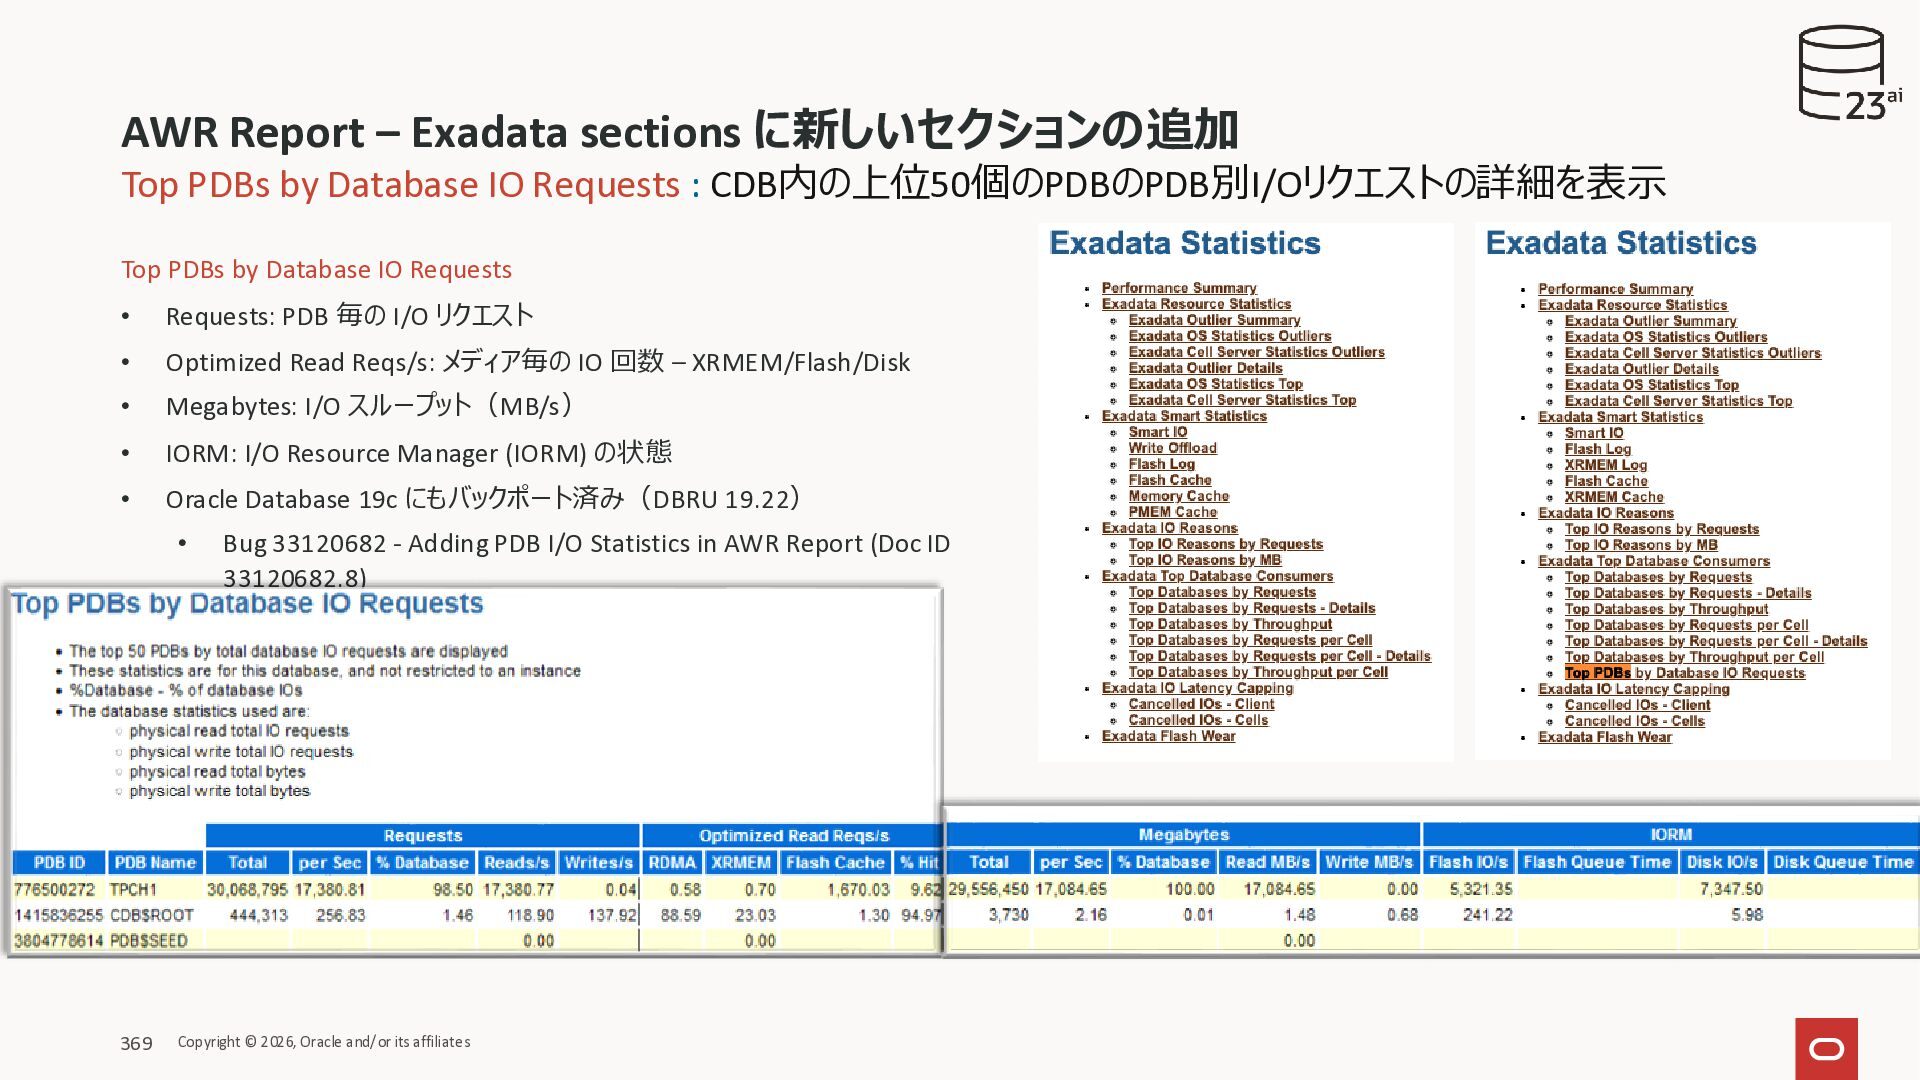The height and width of the screenshot is (1080, 1920).
Task: Click the XRMEM Cache link in right list
Action: tap(1613, 497)
